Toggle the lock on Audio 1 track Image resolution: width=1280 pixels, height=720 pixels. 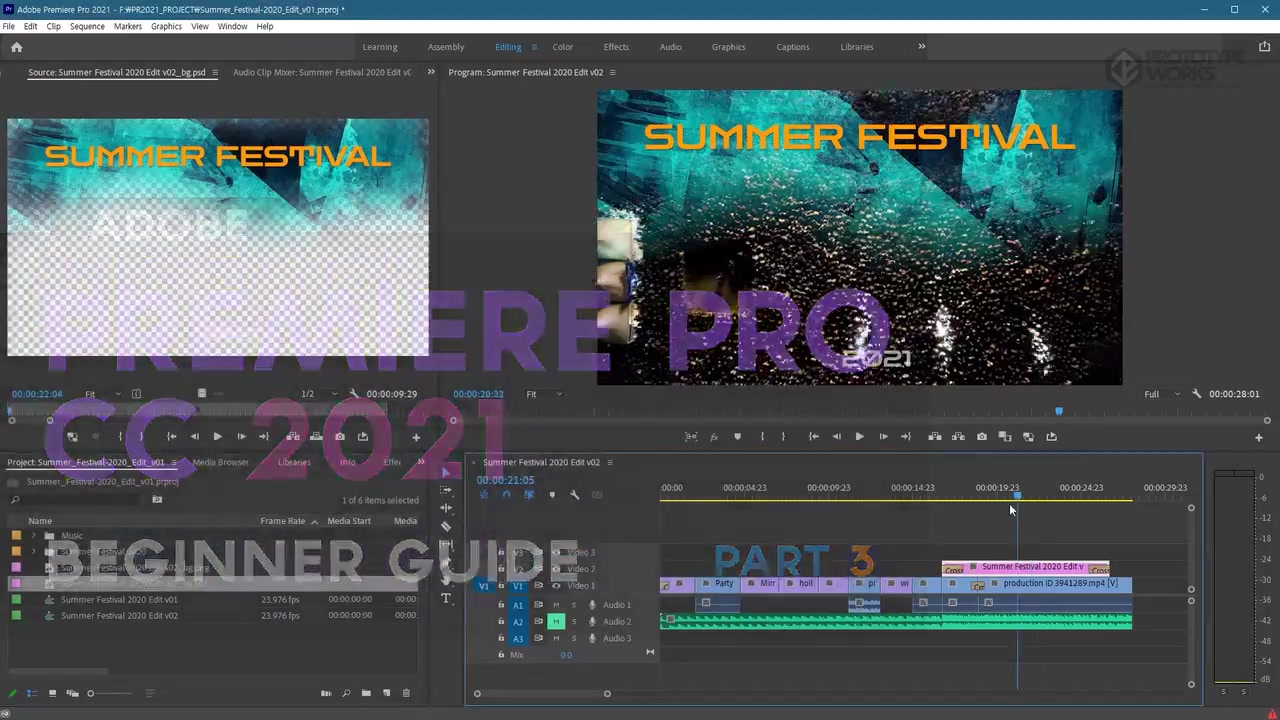(x=501, y=605)
